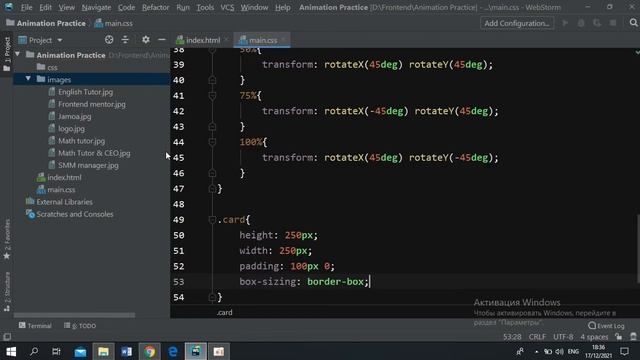Select the css folder
The image size is (640, 360).
point(52,67)
